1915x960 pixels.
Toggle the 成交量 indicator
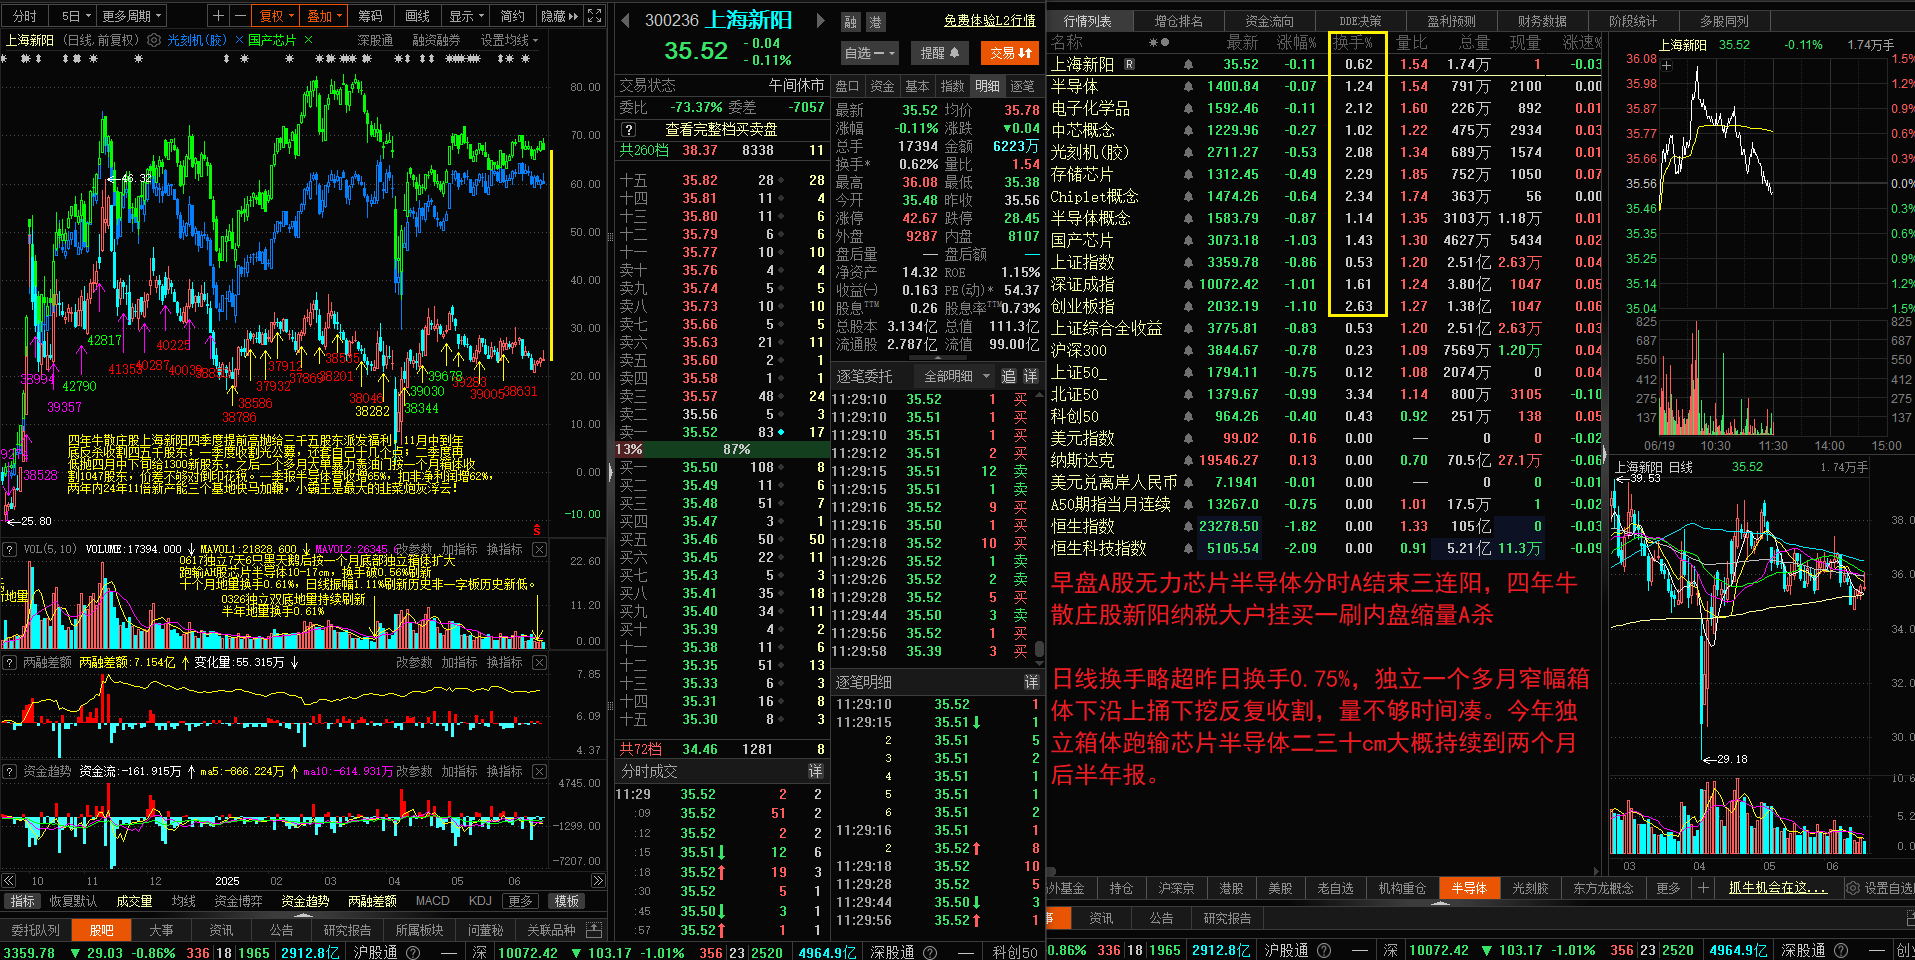pyautogui.click(x=134, y=901)
